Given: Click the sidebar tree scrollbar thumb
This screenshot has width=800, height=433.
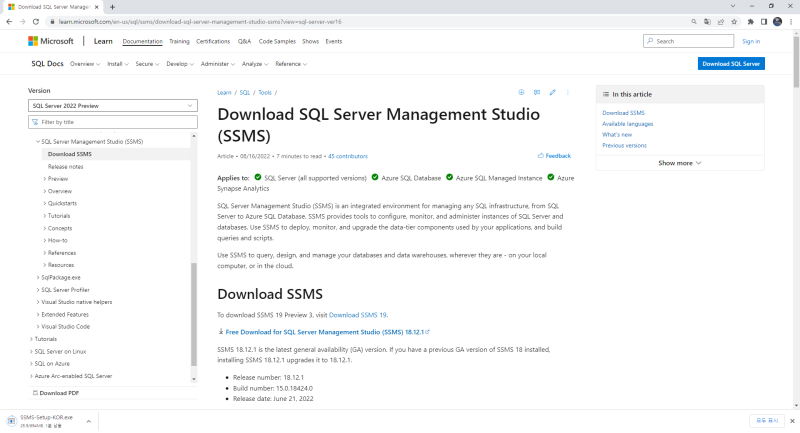Looking at the screenshot, I should (193, 315).
